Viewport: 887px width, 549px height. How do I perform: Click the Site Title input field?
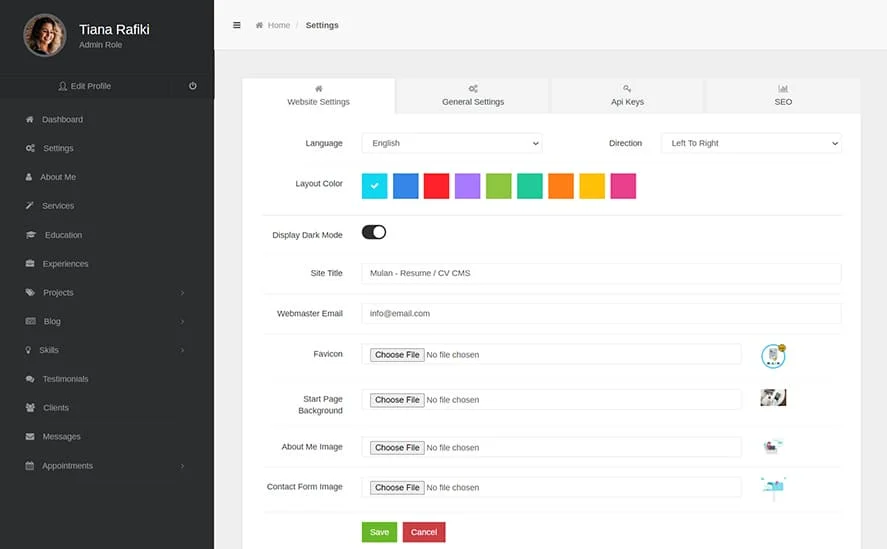(601, 273)
